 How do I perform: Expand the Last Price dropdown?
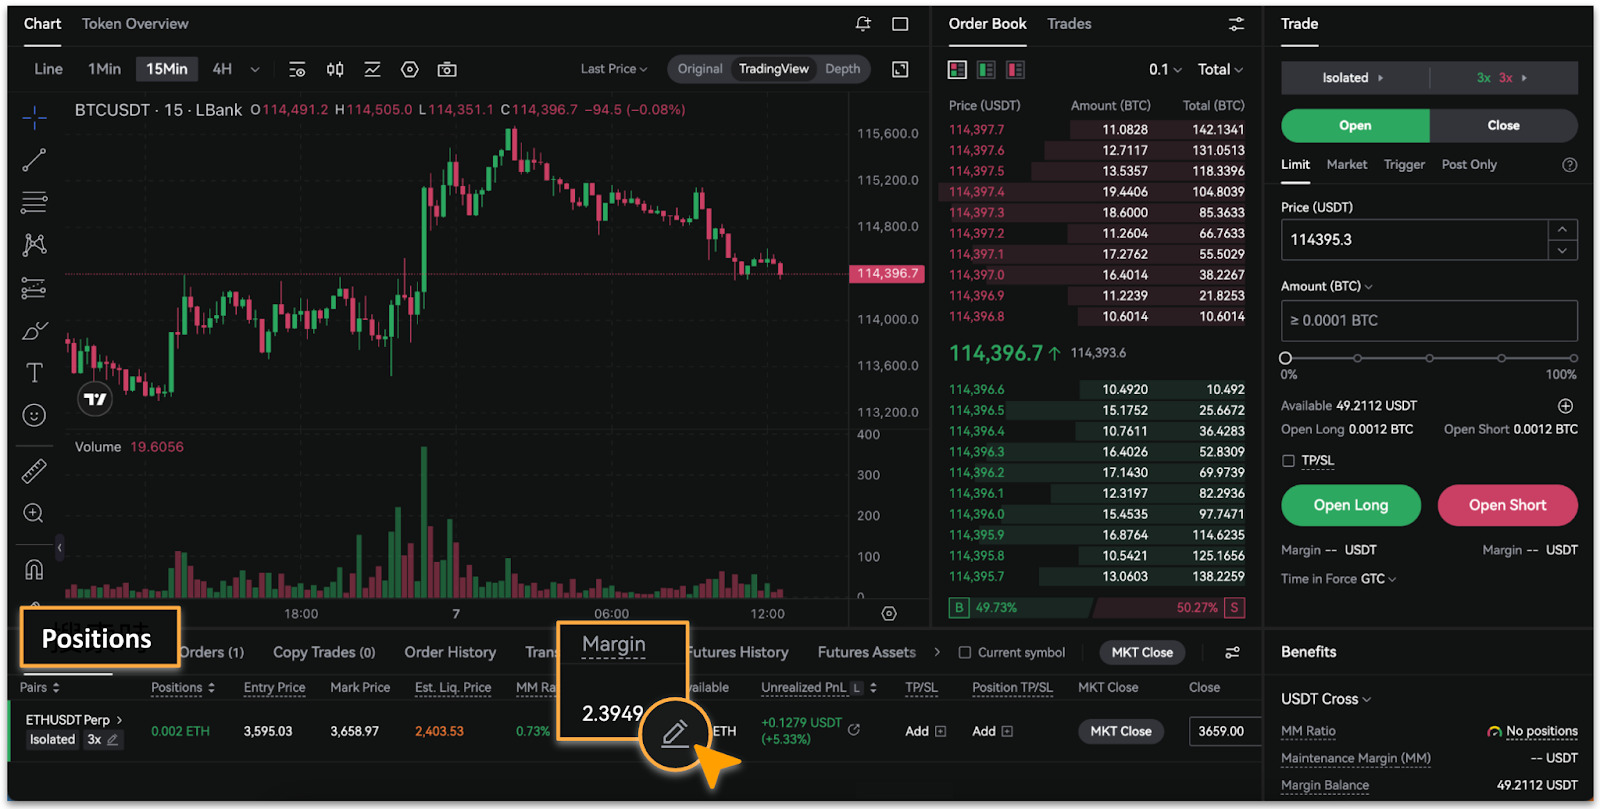point(614,69)
